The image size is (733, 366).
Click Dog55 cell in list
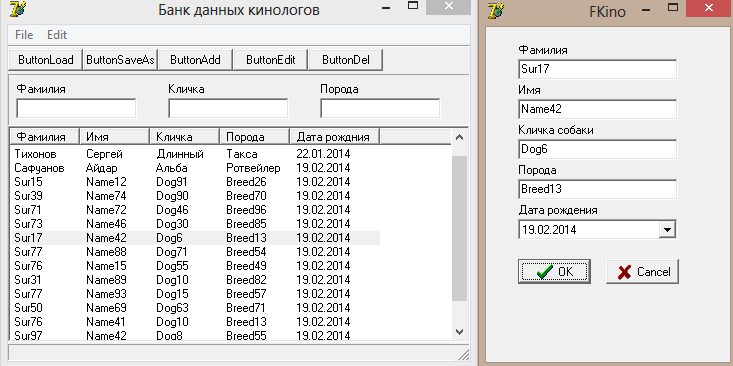click(x=172, y=266)
